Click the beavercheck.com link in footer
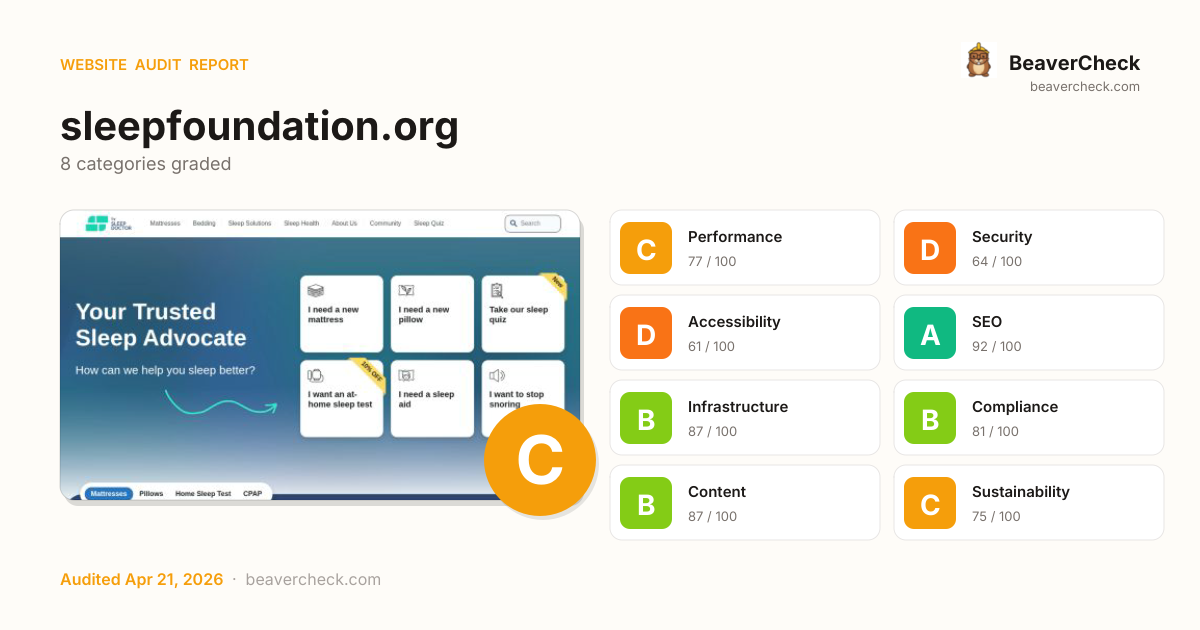1200x630 pixels. click(x=313, y=580)
